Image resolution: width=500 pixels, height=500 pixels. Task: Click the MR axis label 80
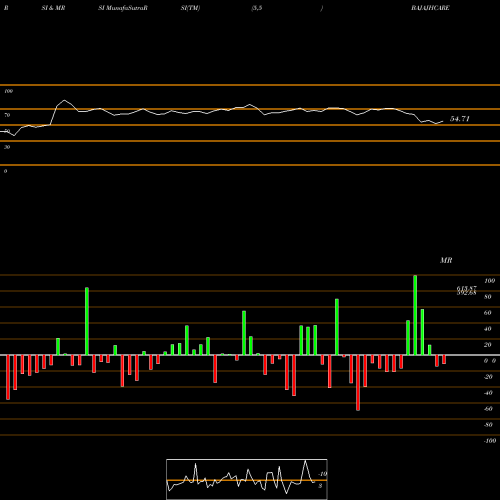487,297
